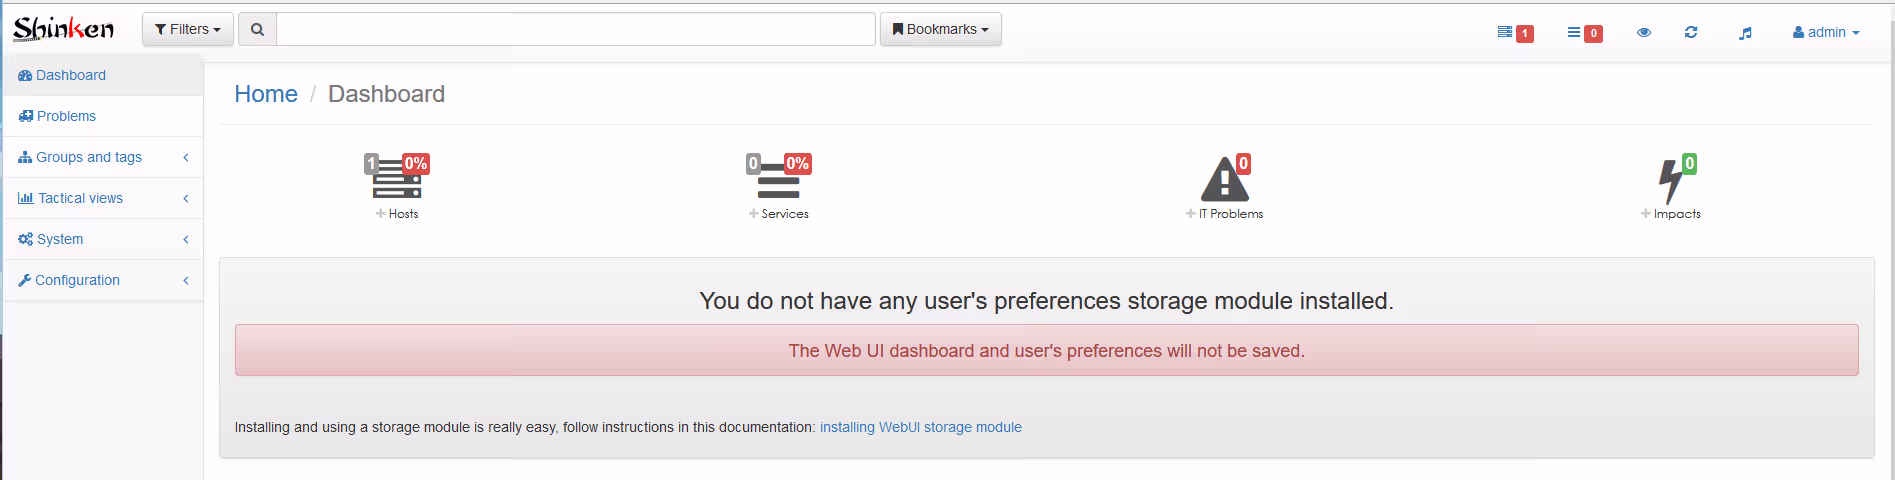Click the Hosts server icon on dashboard
The height and width of the screenshot is (480, 1895).
click(396, 180)
